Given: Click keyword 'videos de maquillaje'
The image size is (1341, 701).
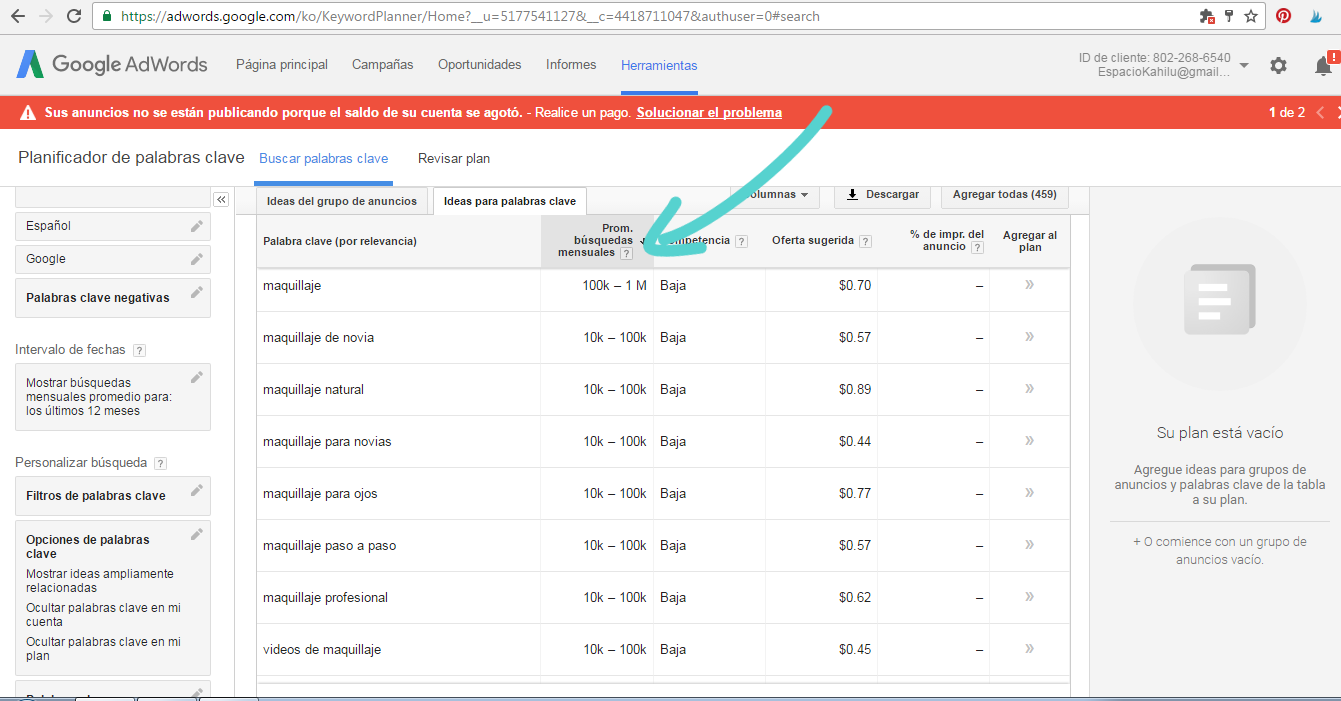Looking at the screenshot, I should click(322, 650).
